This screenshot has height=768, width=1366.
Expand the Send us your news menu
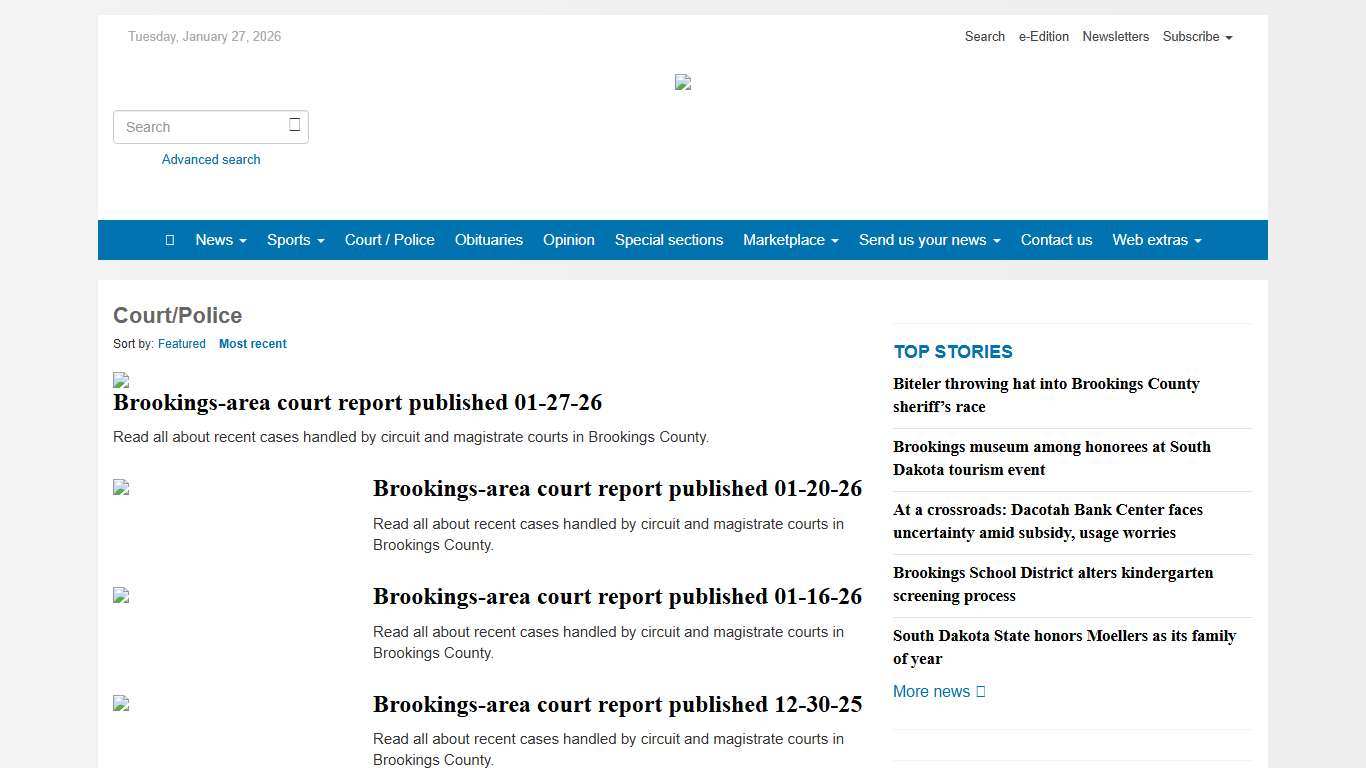pyautogui.click(x=929, y=240)
